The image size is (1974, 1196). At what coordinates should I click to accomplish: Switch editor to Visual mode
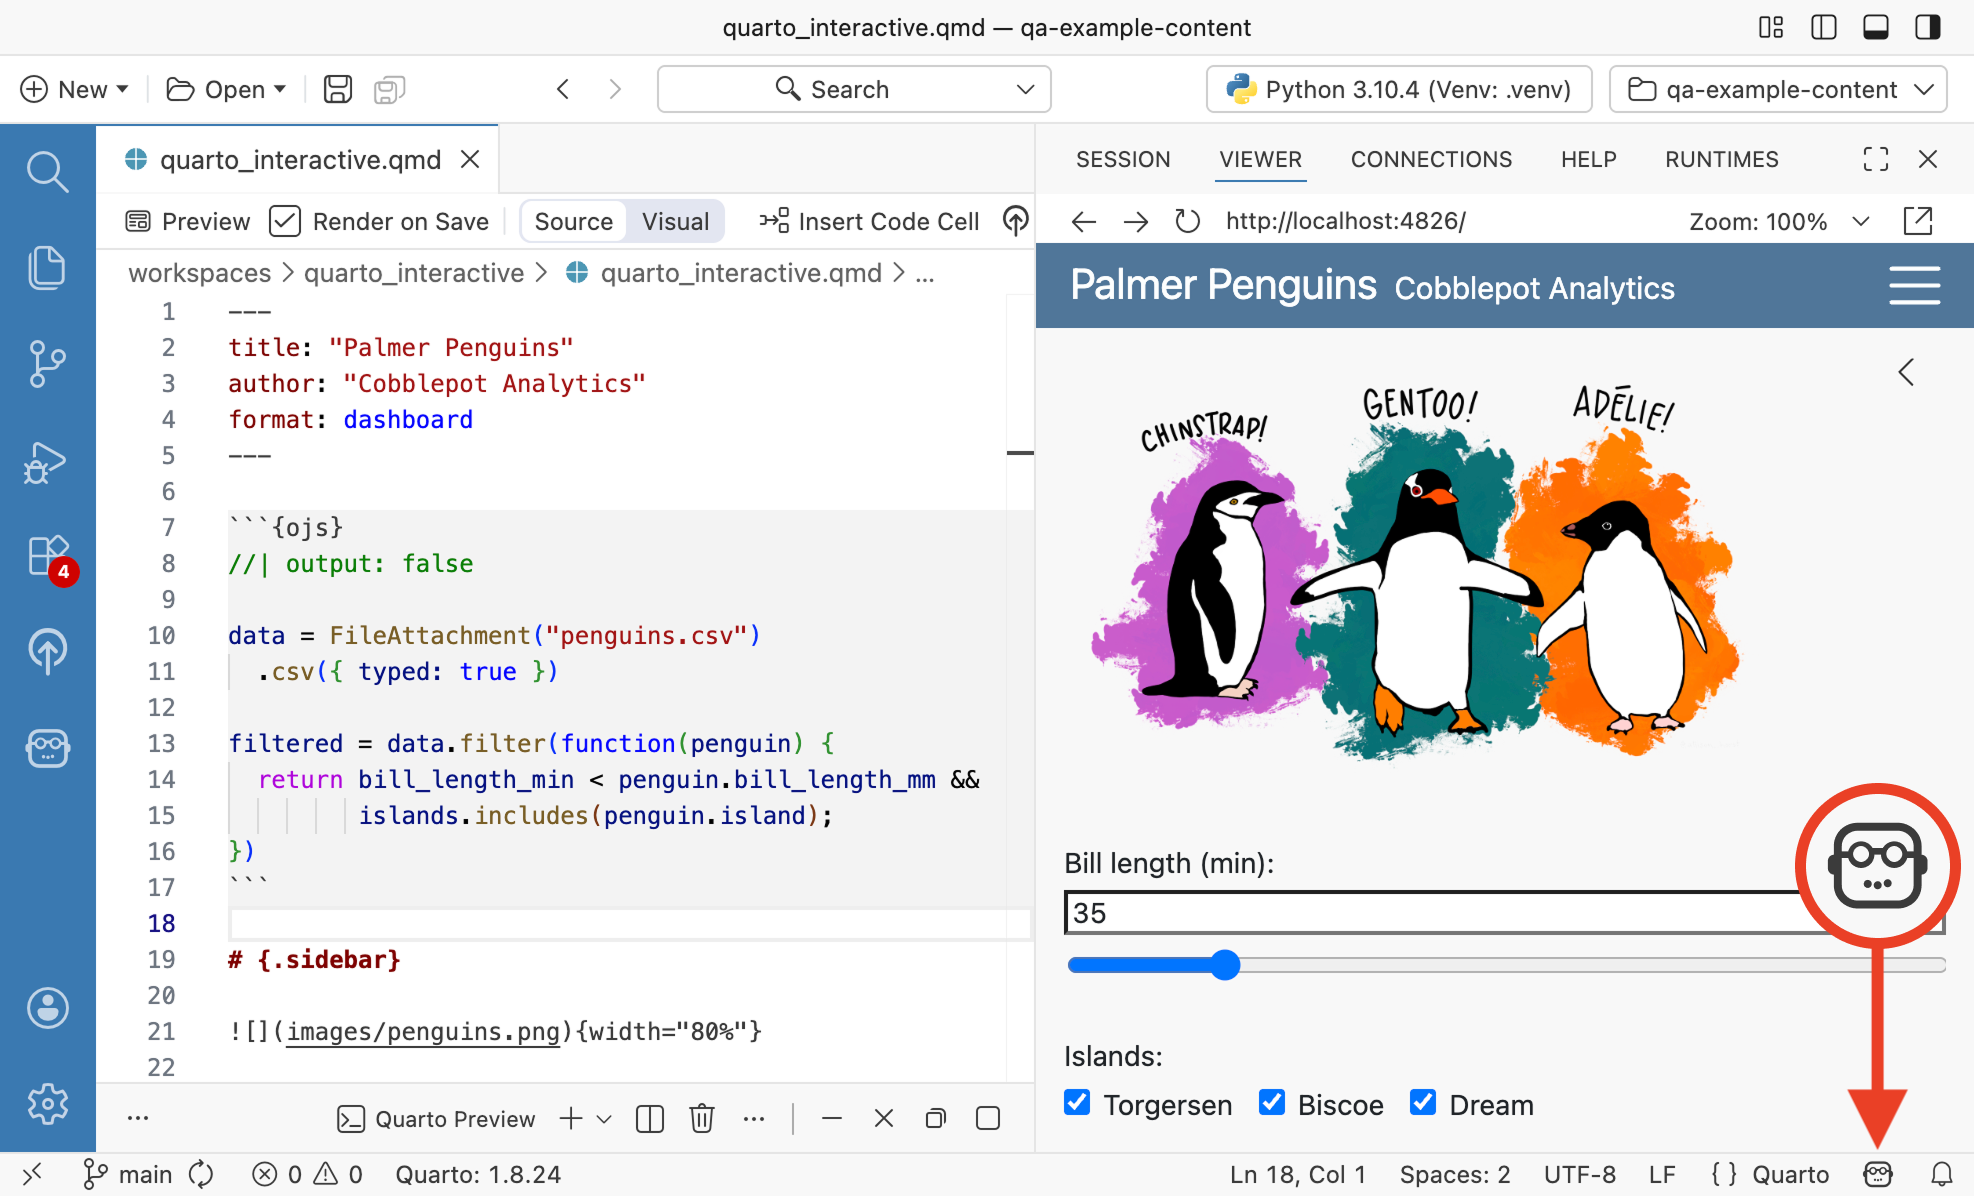pos(675,221)
